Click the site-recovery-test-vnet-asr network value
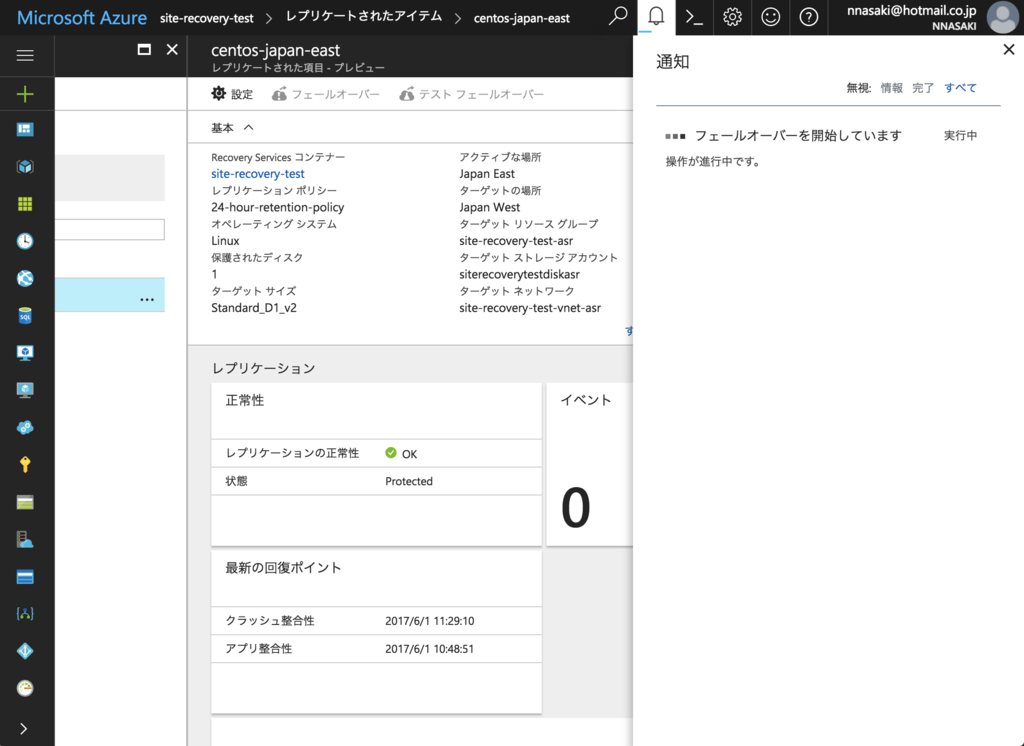1024x746 pixels. tap(530, 308)
